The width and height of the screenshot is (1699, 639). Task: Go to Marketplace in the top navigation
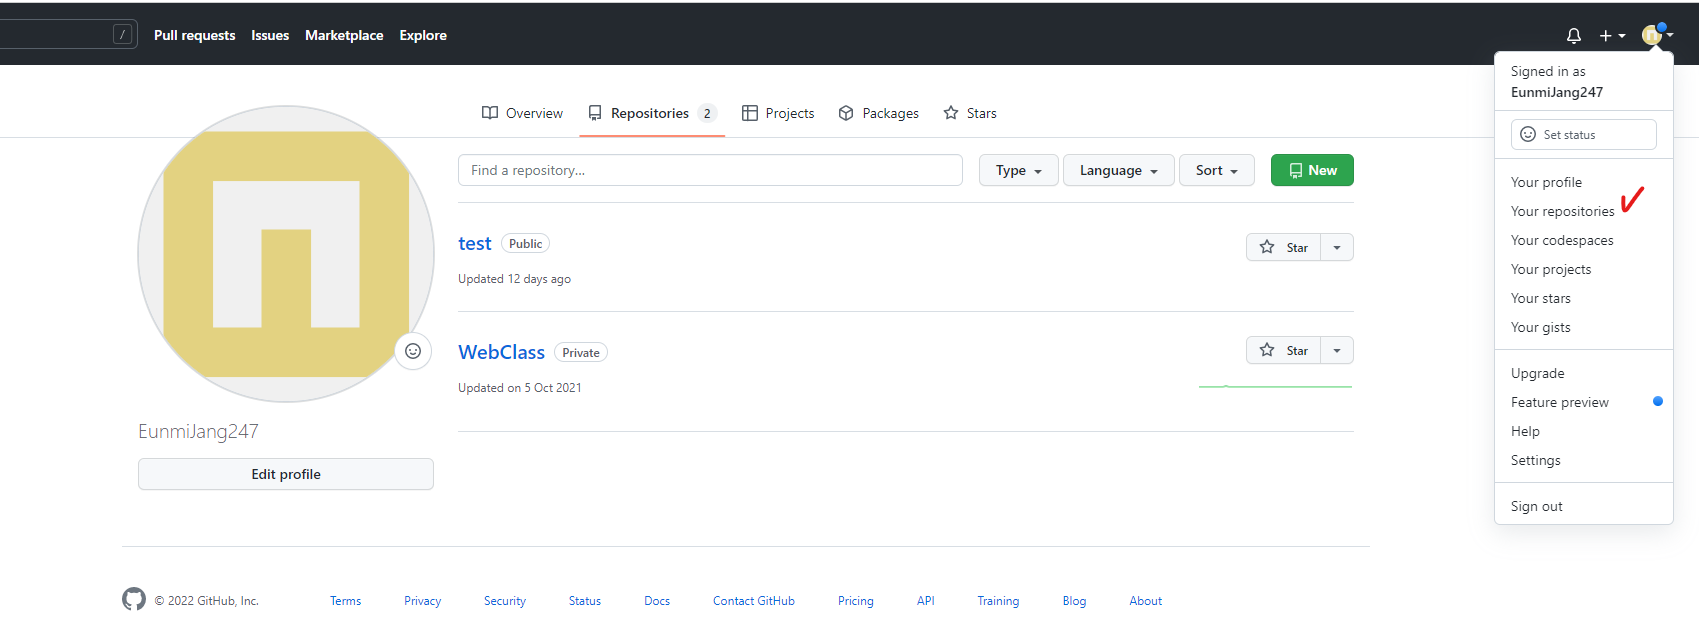[344, 35]
